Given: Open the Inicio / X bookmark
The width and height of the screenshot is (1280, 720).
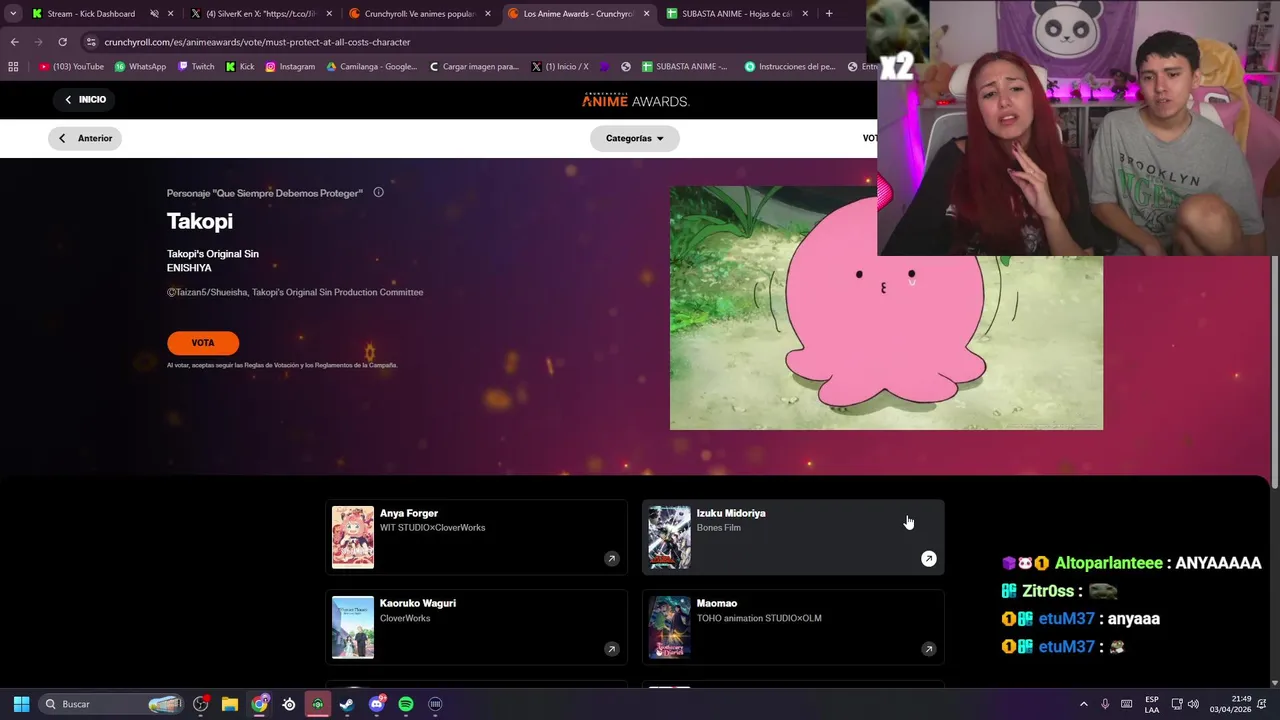Looking at the screenshot, I should 560,67.
